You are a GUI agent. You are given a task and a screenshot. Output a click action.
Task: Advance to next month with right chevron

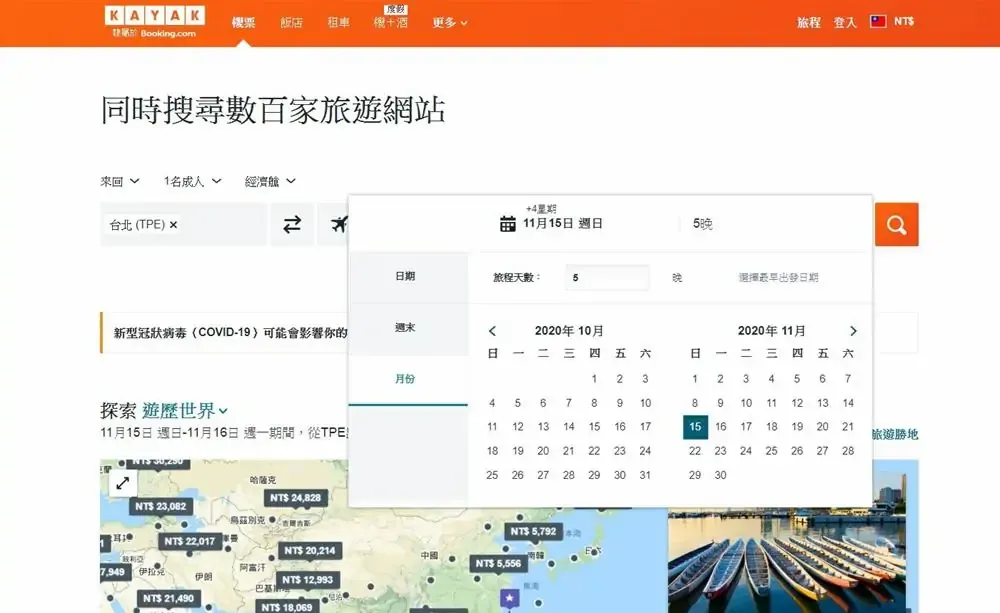(x=853, y=331)
